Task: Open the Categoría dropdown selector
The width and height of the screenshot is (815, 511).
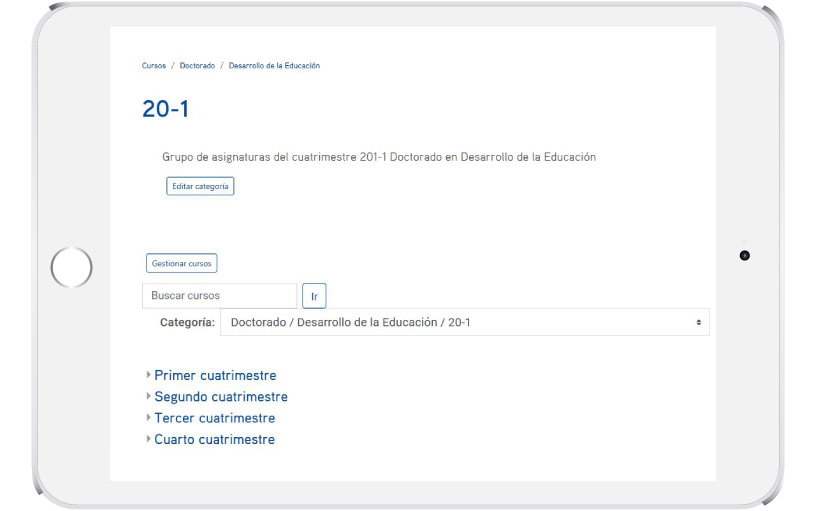Action: (x=465, y=322)
